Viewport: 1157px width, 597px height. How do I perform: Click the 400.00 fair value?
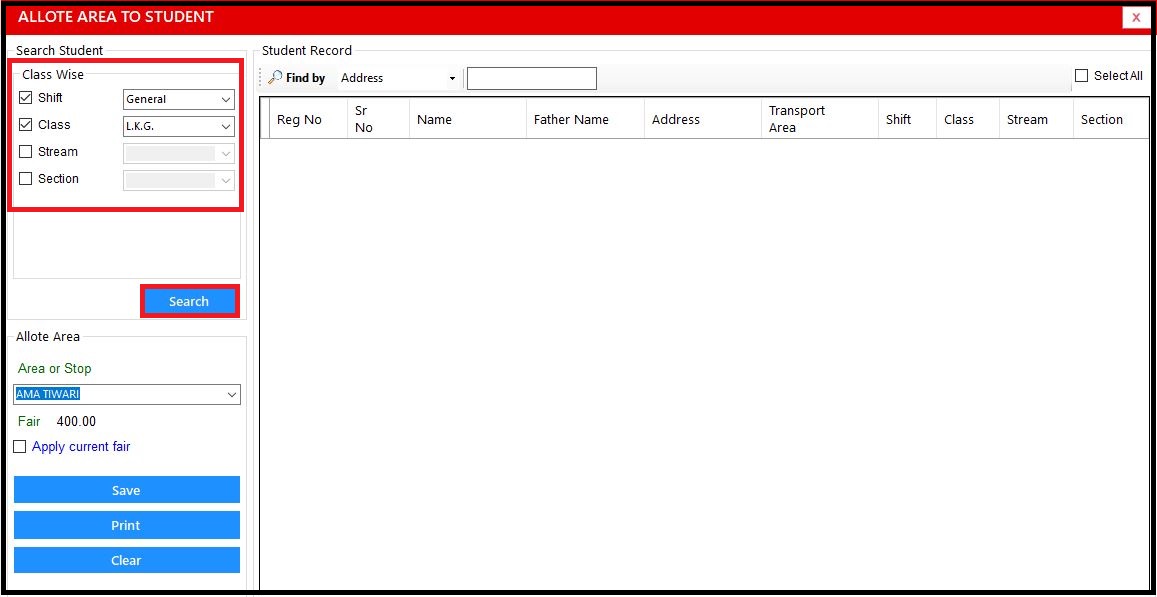[76, 422]
